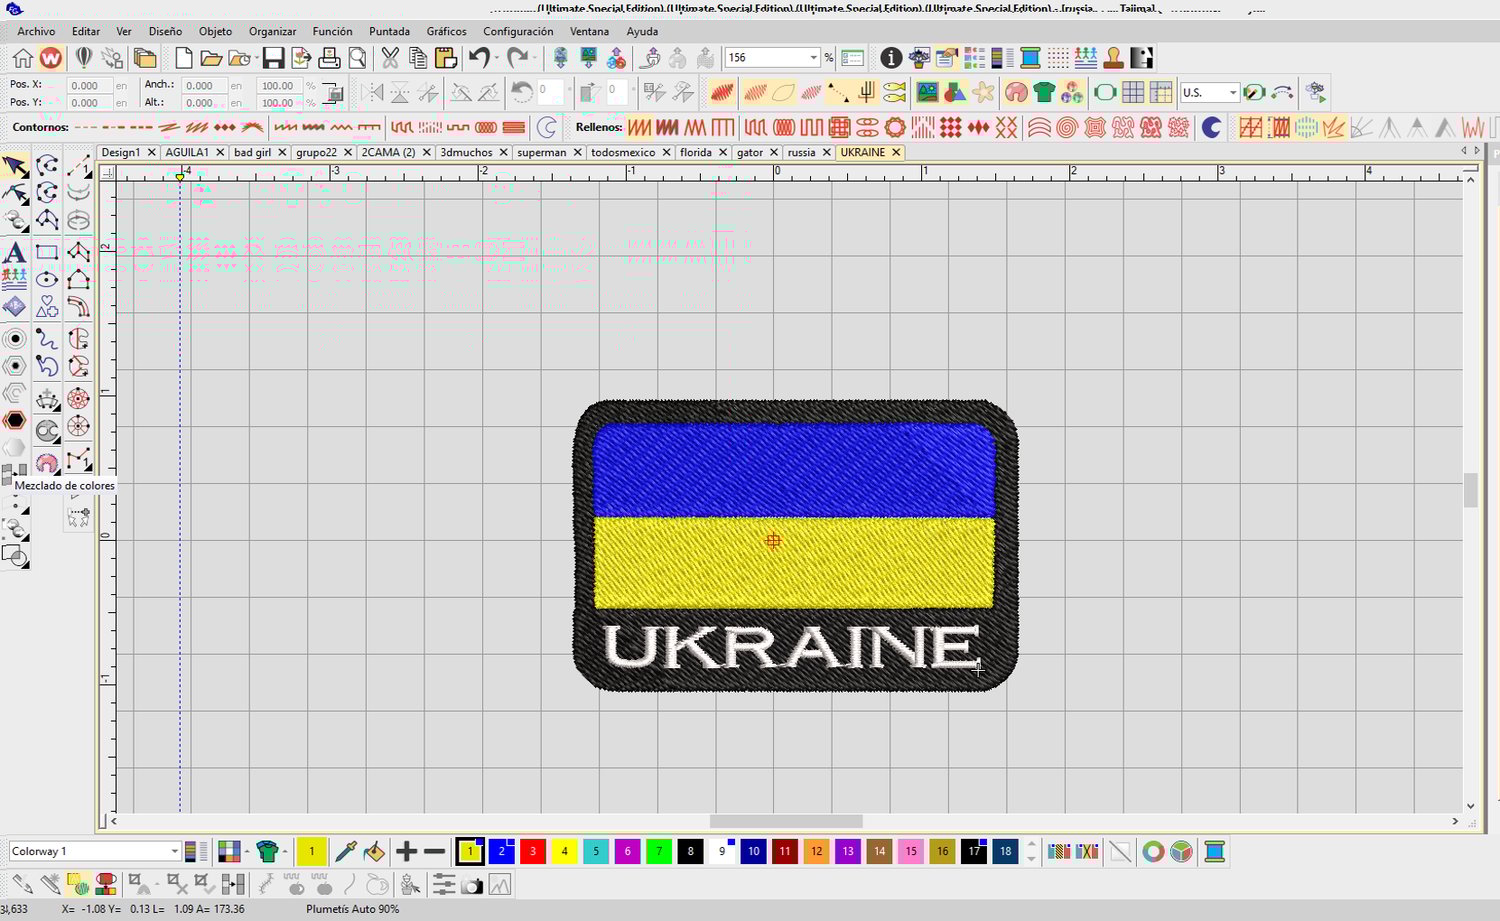Expand the Colorway 1 dropdown

174,852
